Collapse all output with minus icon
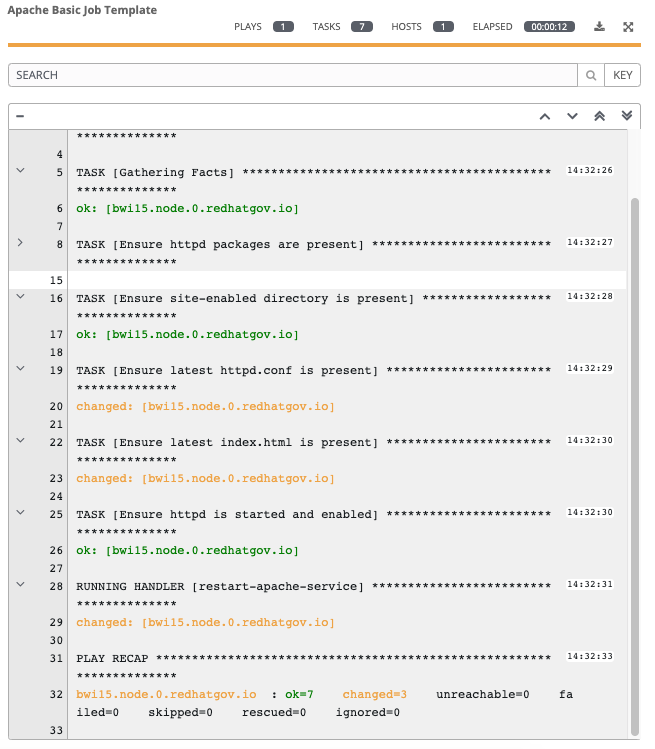 (20, 116)
